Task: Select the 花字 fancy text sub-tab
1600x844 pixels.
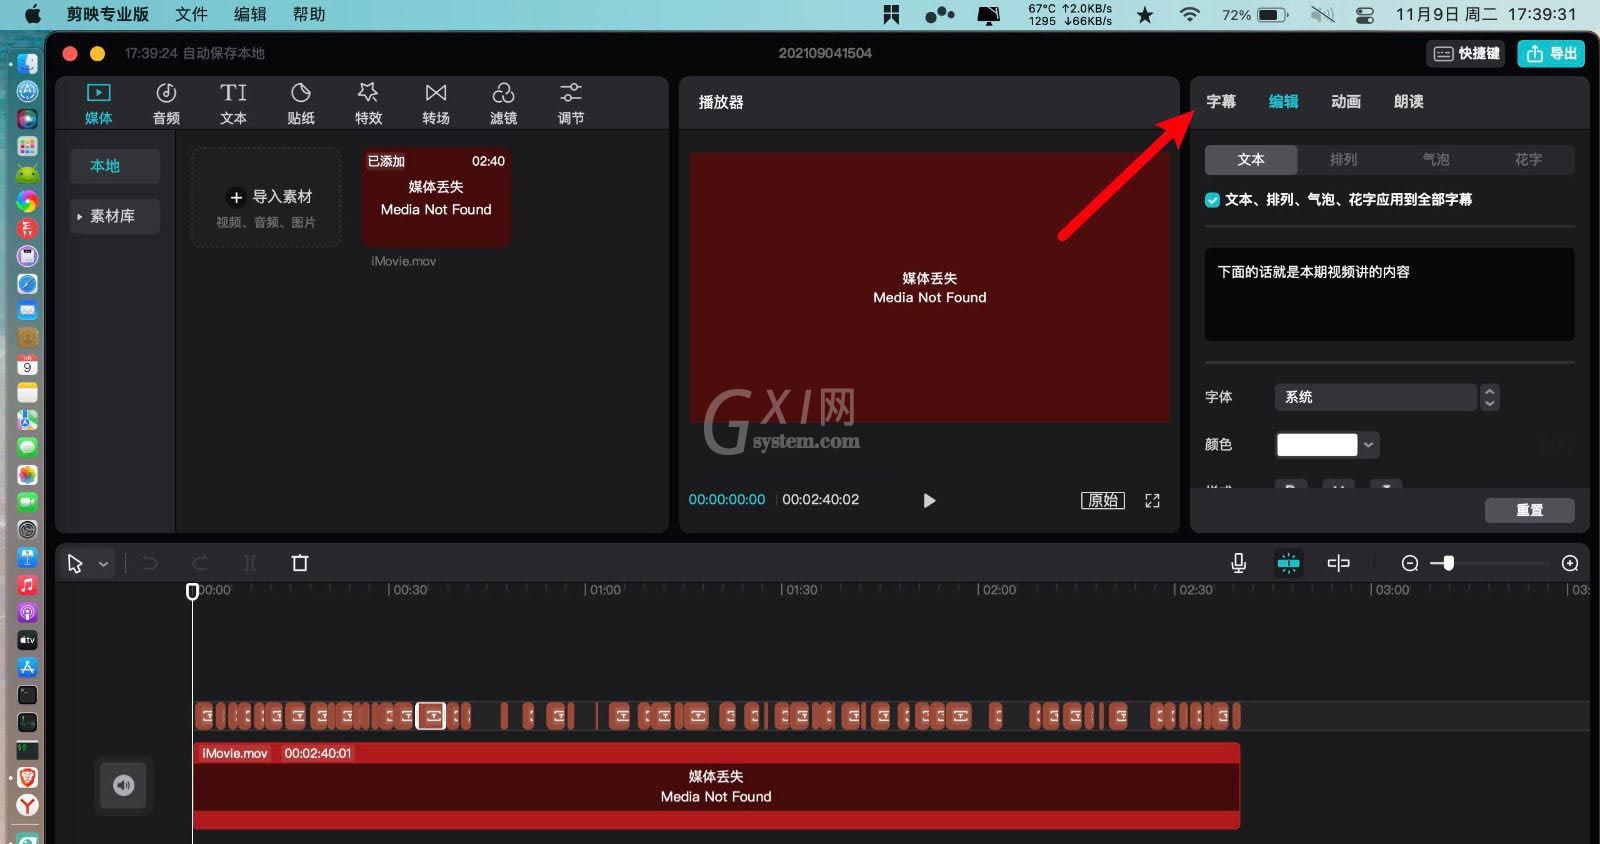Action: click(x=1528, y=159)
